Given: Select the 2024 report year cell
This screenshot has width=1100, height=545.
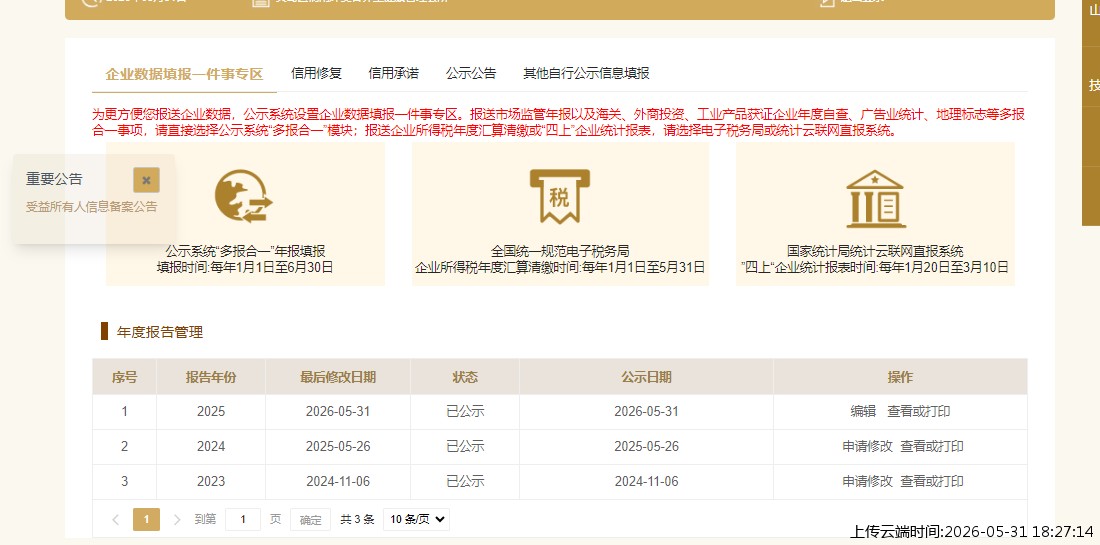Looking at the screenshot, I should click(211, 447).
